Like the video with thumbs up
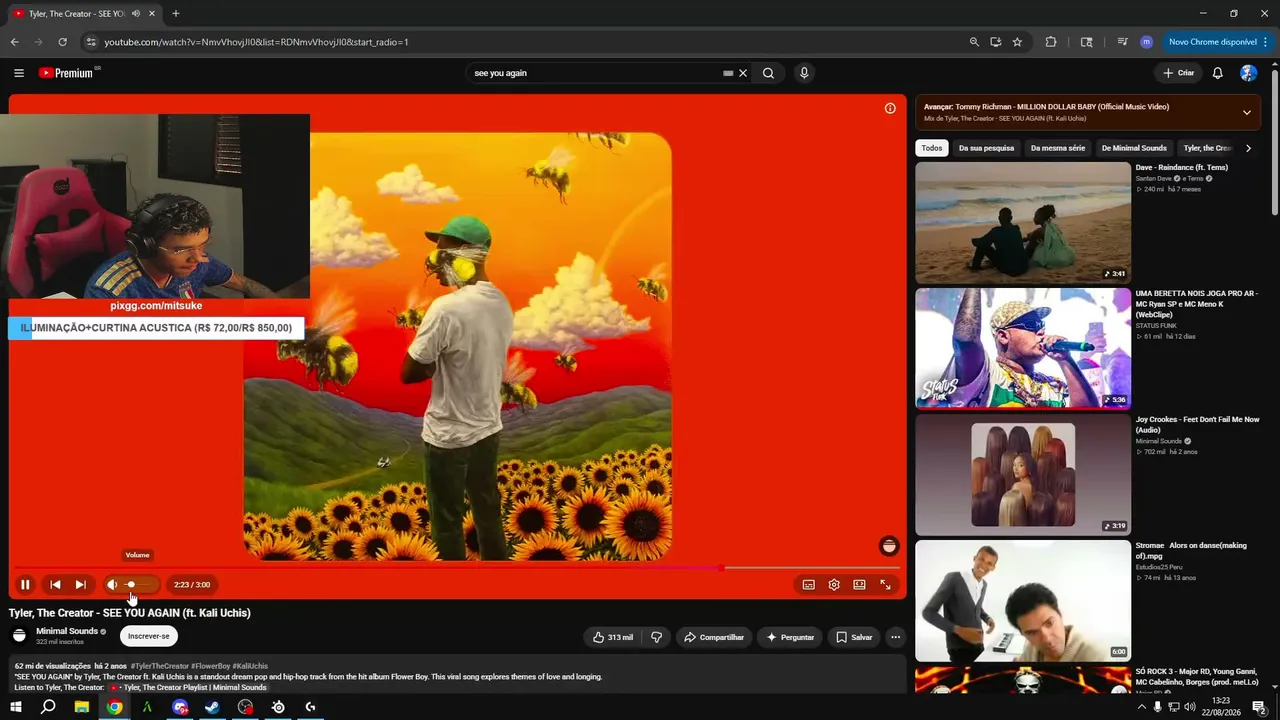The height and width of the screenshot is (720, 1280). pos(613,637)
